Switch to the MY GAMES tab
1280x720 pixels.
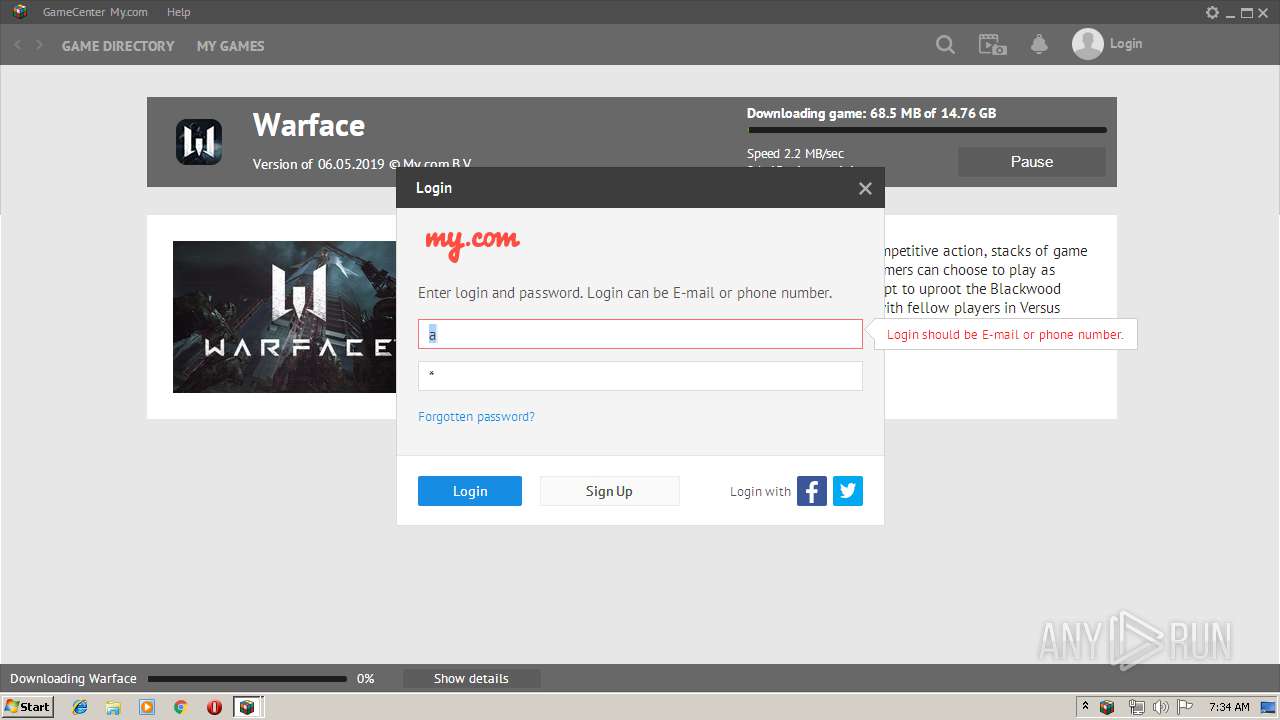(x=230, y=46)
